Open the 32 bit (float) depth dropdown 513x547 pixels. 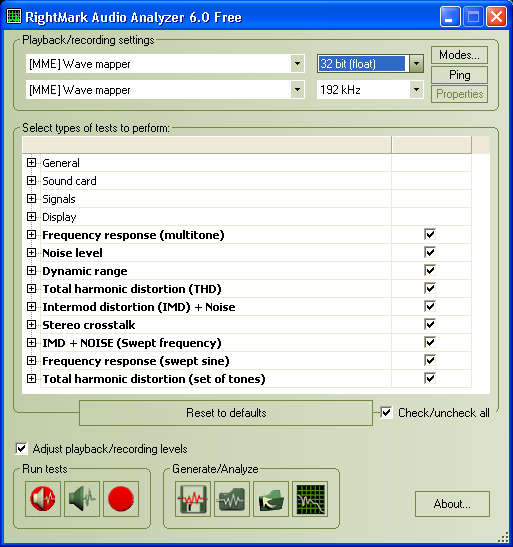[416, 63]
